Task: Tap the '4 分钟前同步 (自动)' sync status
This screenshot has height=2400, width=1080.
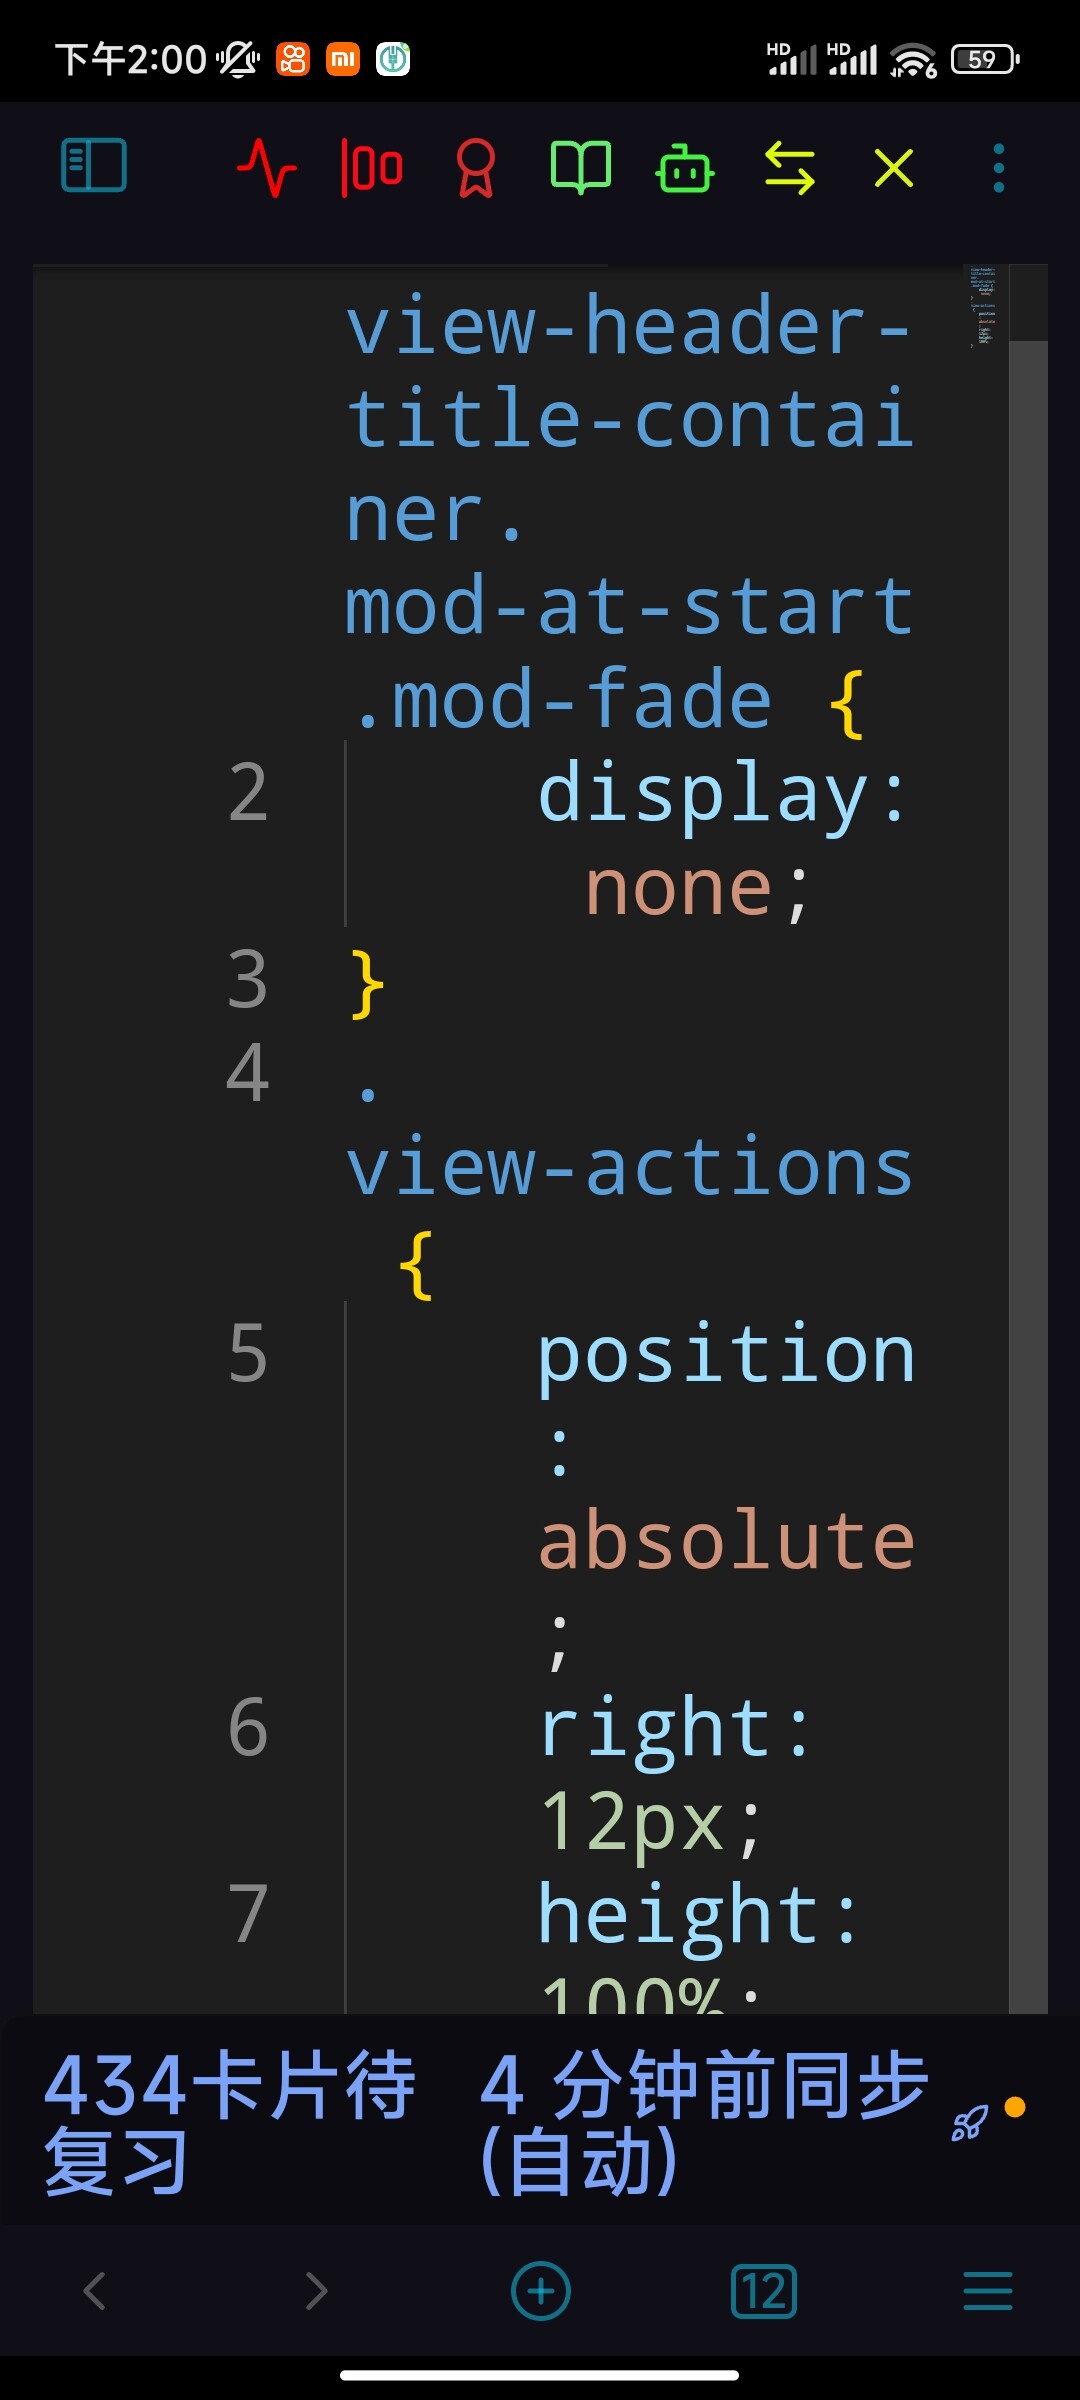Action: tap(704, 2122)
